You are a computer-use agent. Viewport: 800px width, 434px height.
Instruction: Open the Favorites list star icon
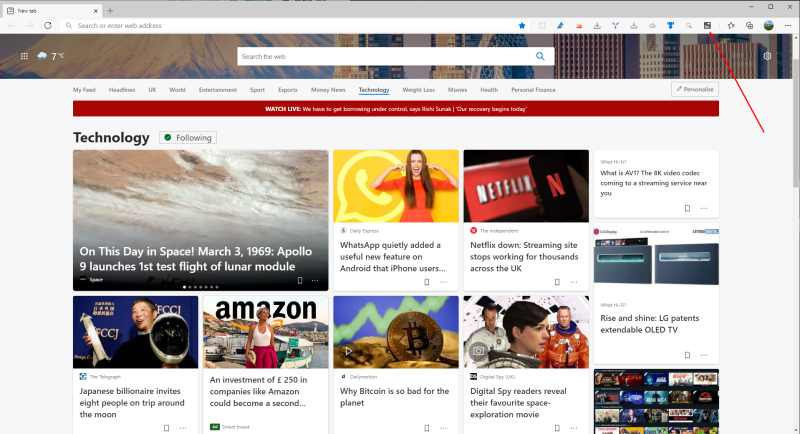coord(731,25)
